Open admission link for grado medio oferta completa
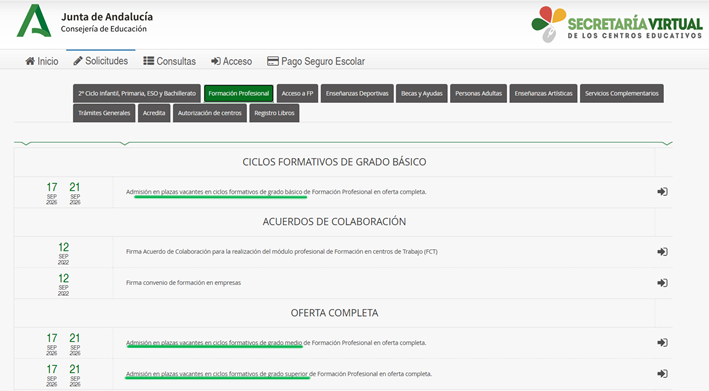This screenshot has height=391, width=709. pyautogui.click(x=276, y=343)
